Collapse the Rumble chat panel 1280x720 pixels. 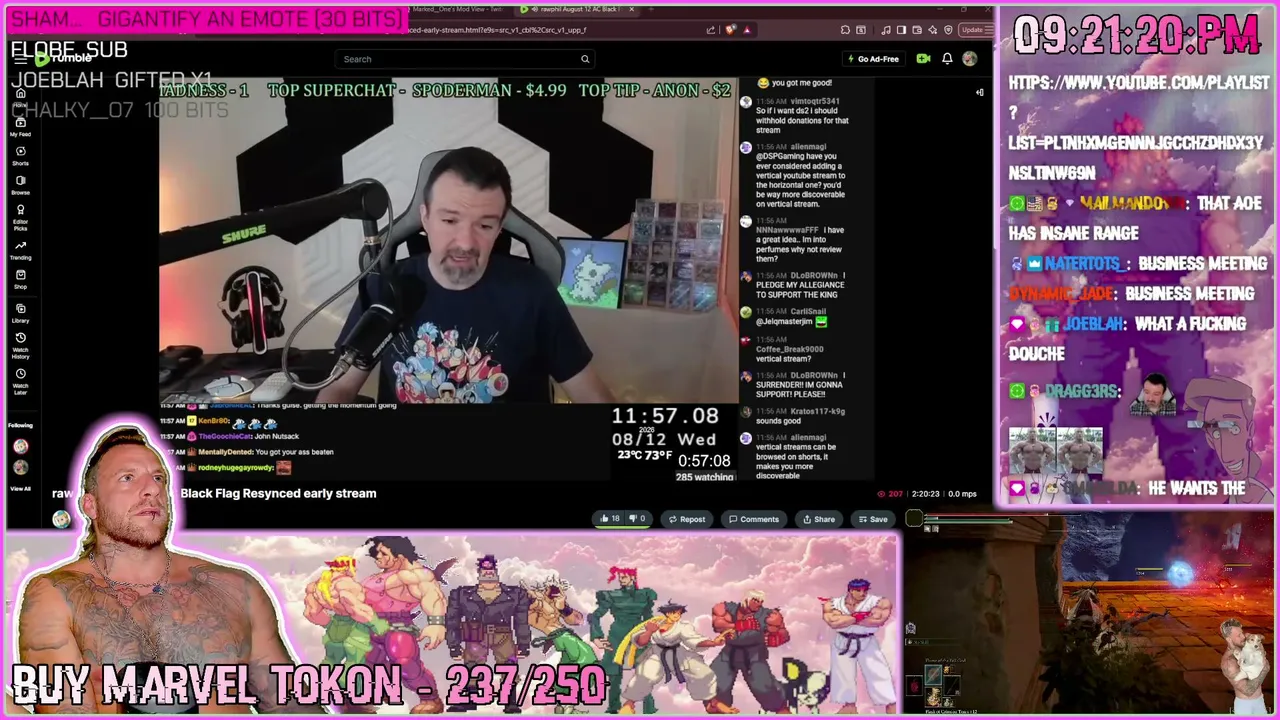[x=980, y=92]
